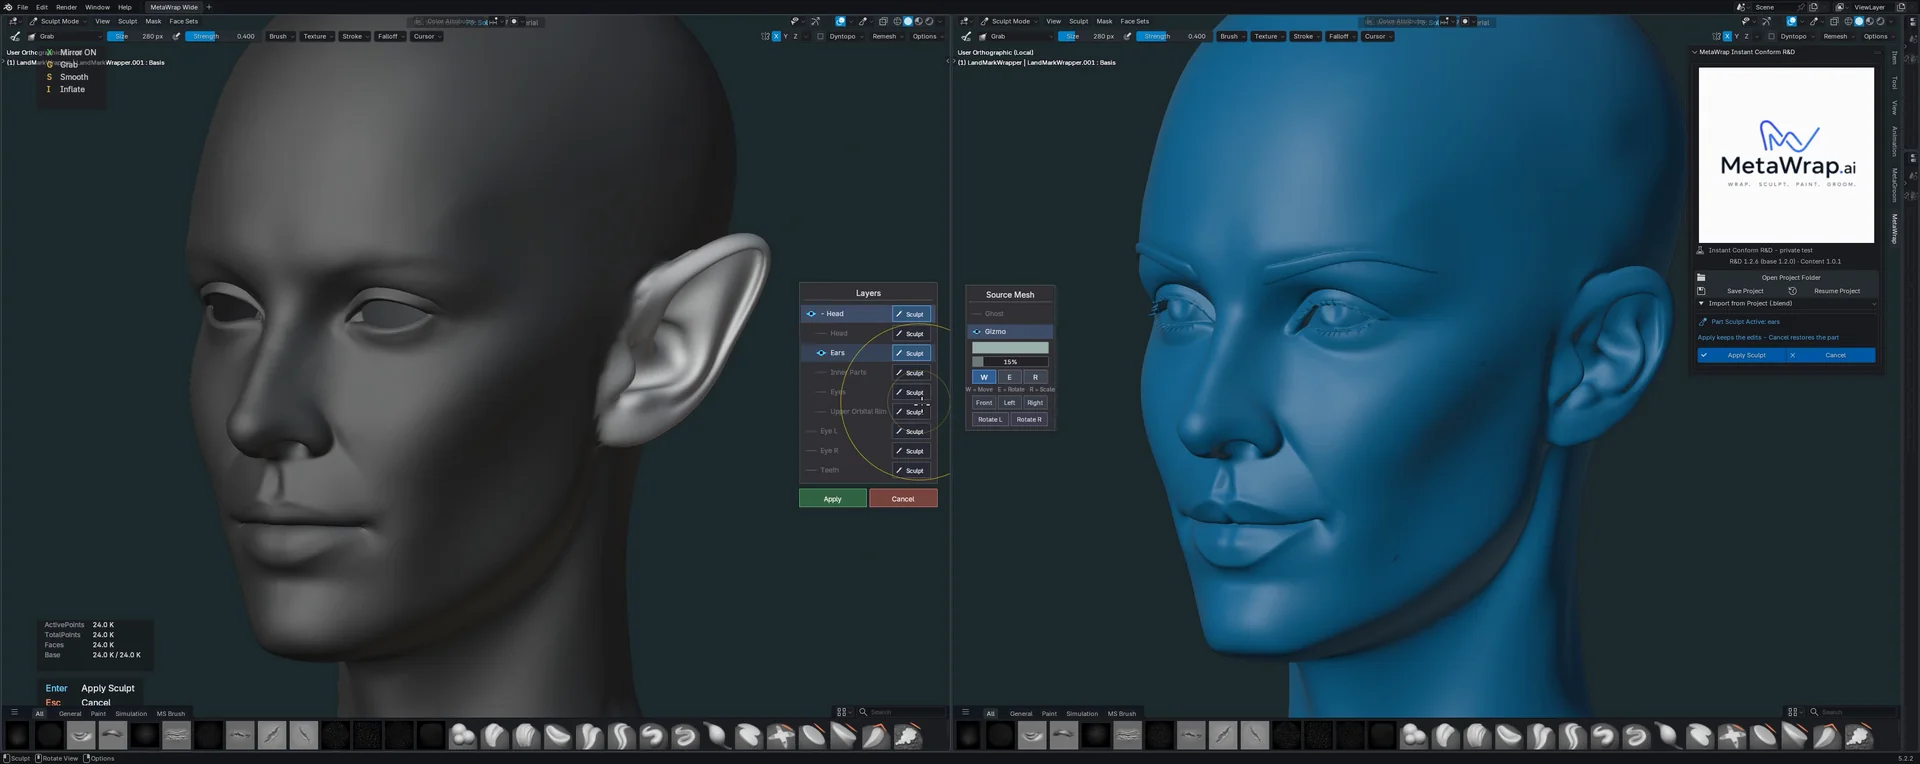
Task: Switch to the MetaGroom sidebar tab
Action: (x=1894, y=185)
